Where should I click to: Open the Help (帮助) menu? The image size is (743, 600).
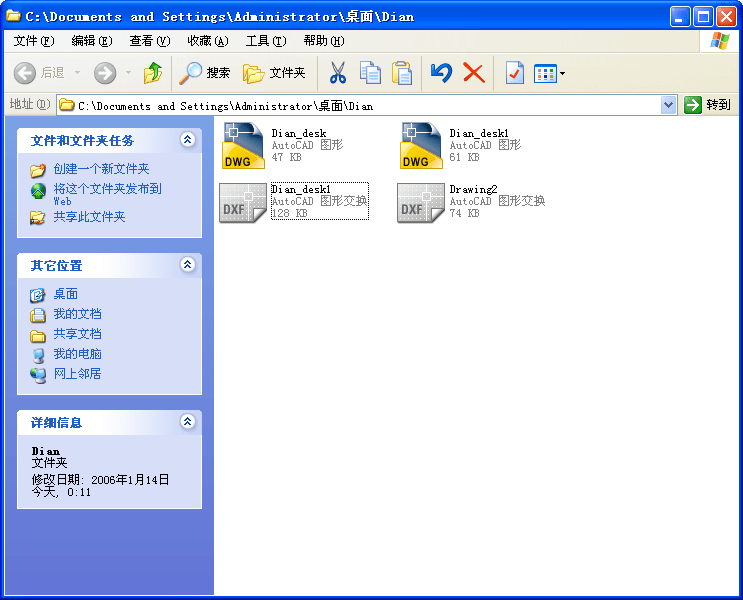tap(324, 41)
